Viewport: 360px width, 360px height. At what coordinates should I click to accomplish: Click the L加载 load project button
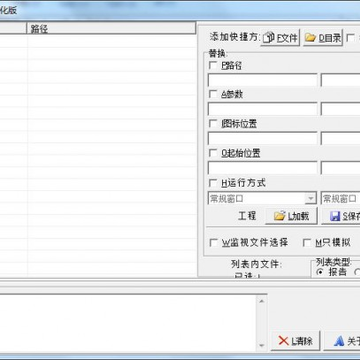pos(292,216)
